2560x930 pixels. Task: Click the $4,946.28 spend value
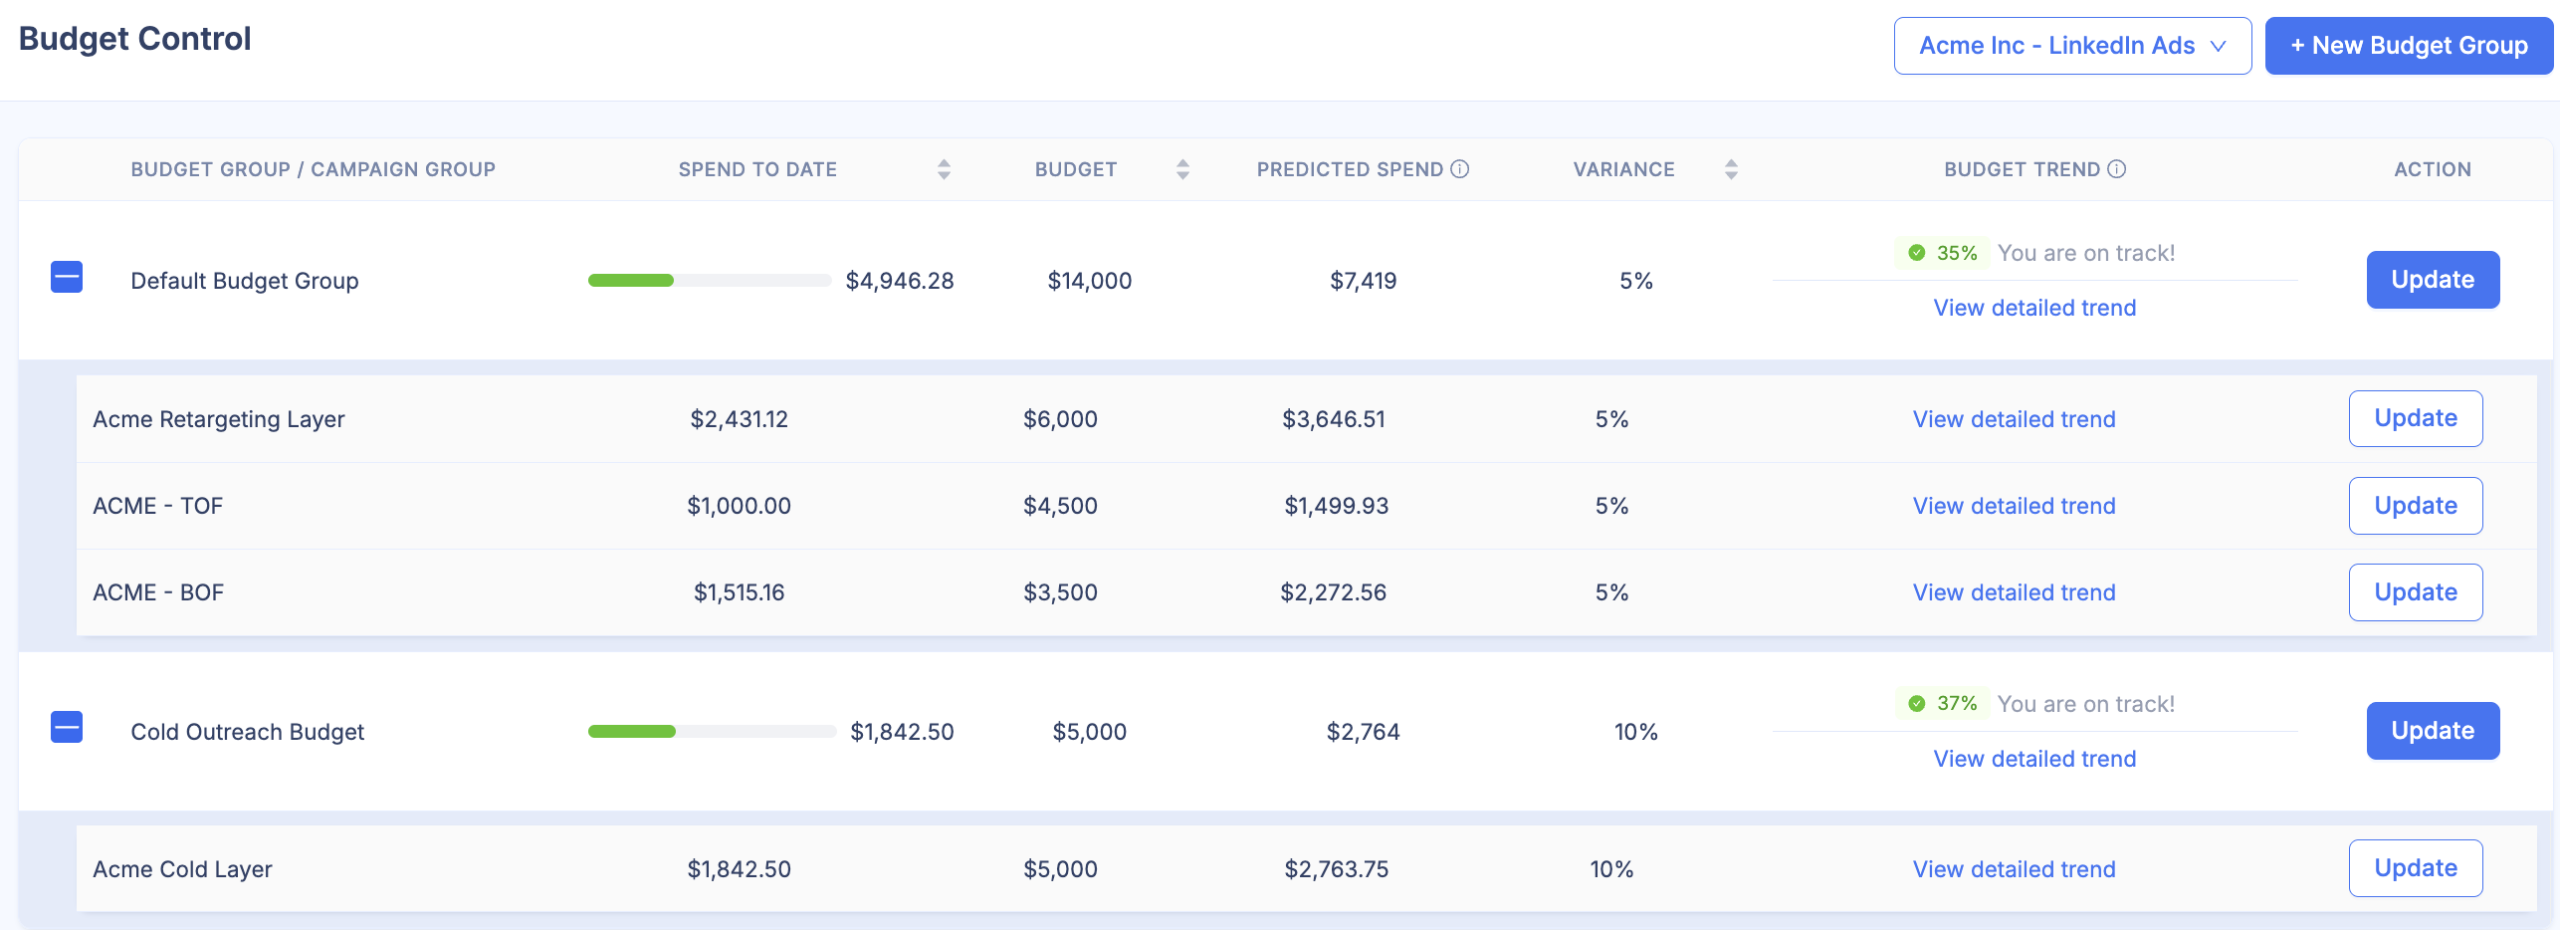(900, 281)
